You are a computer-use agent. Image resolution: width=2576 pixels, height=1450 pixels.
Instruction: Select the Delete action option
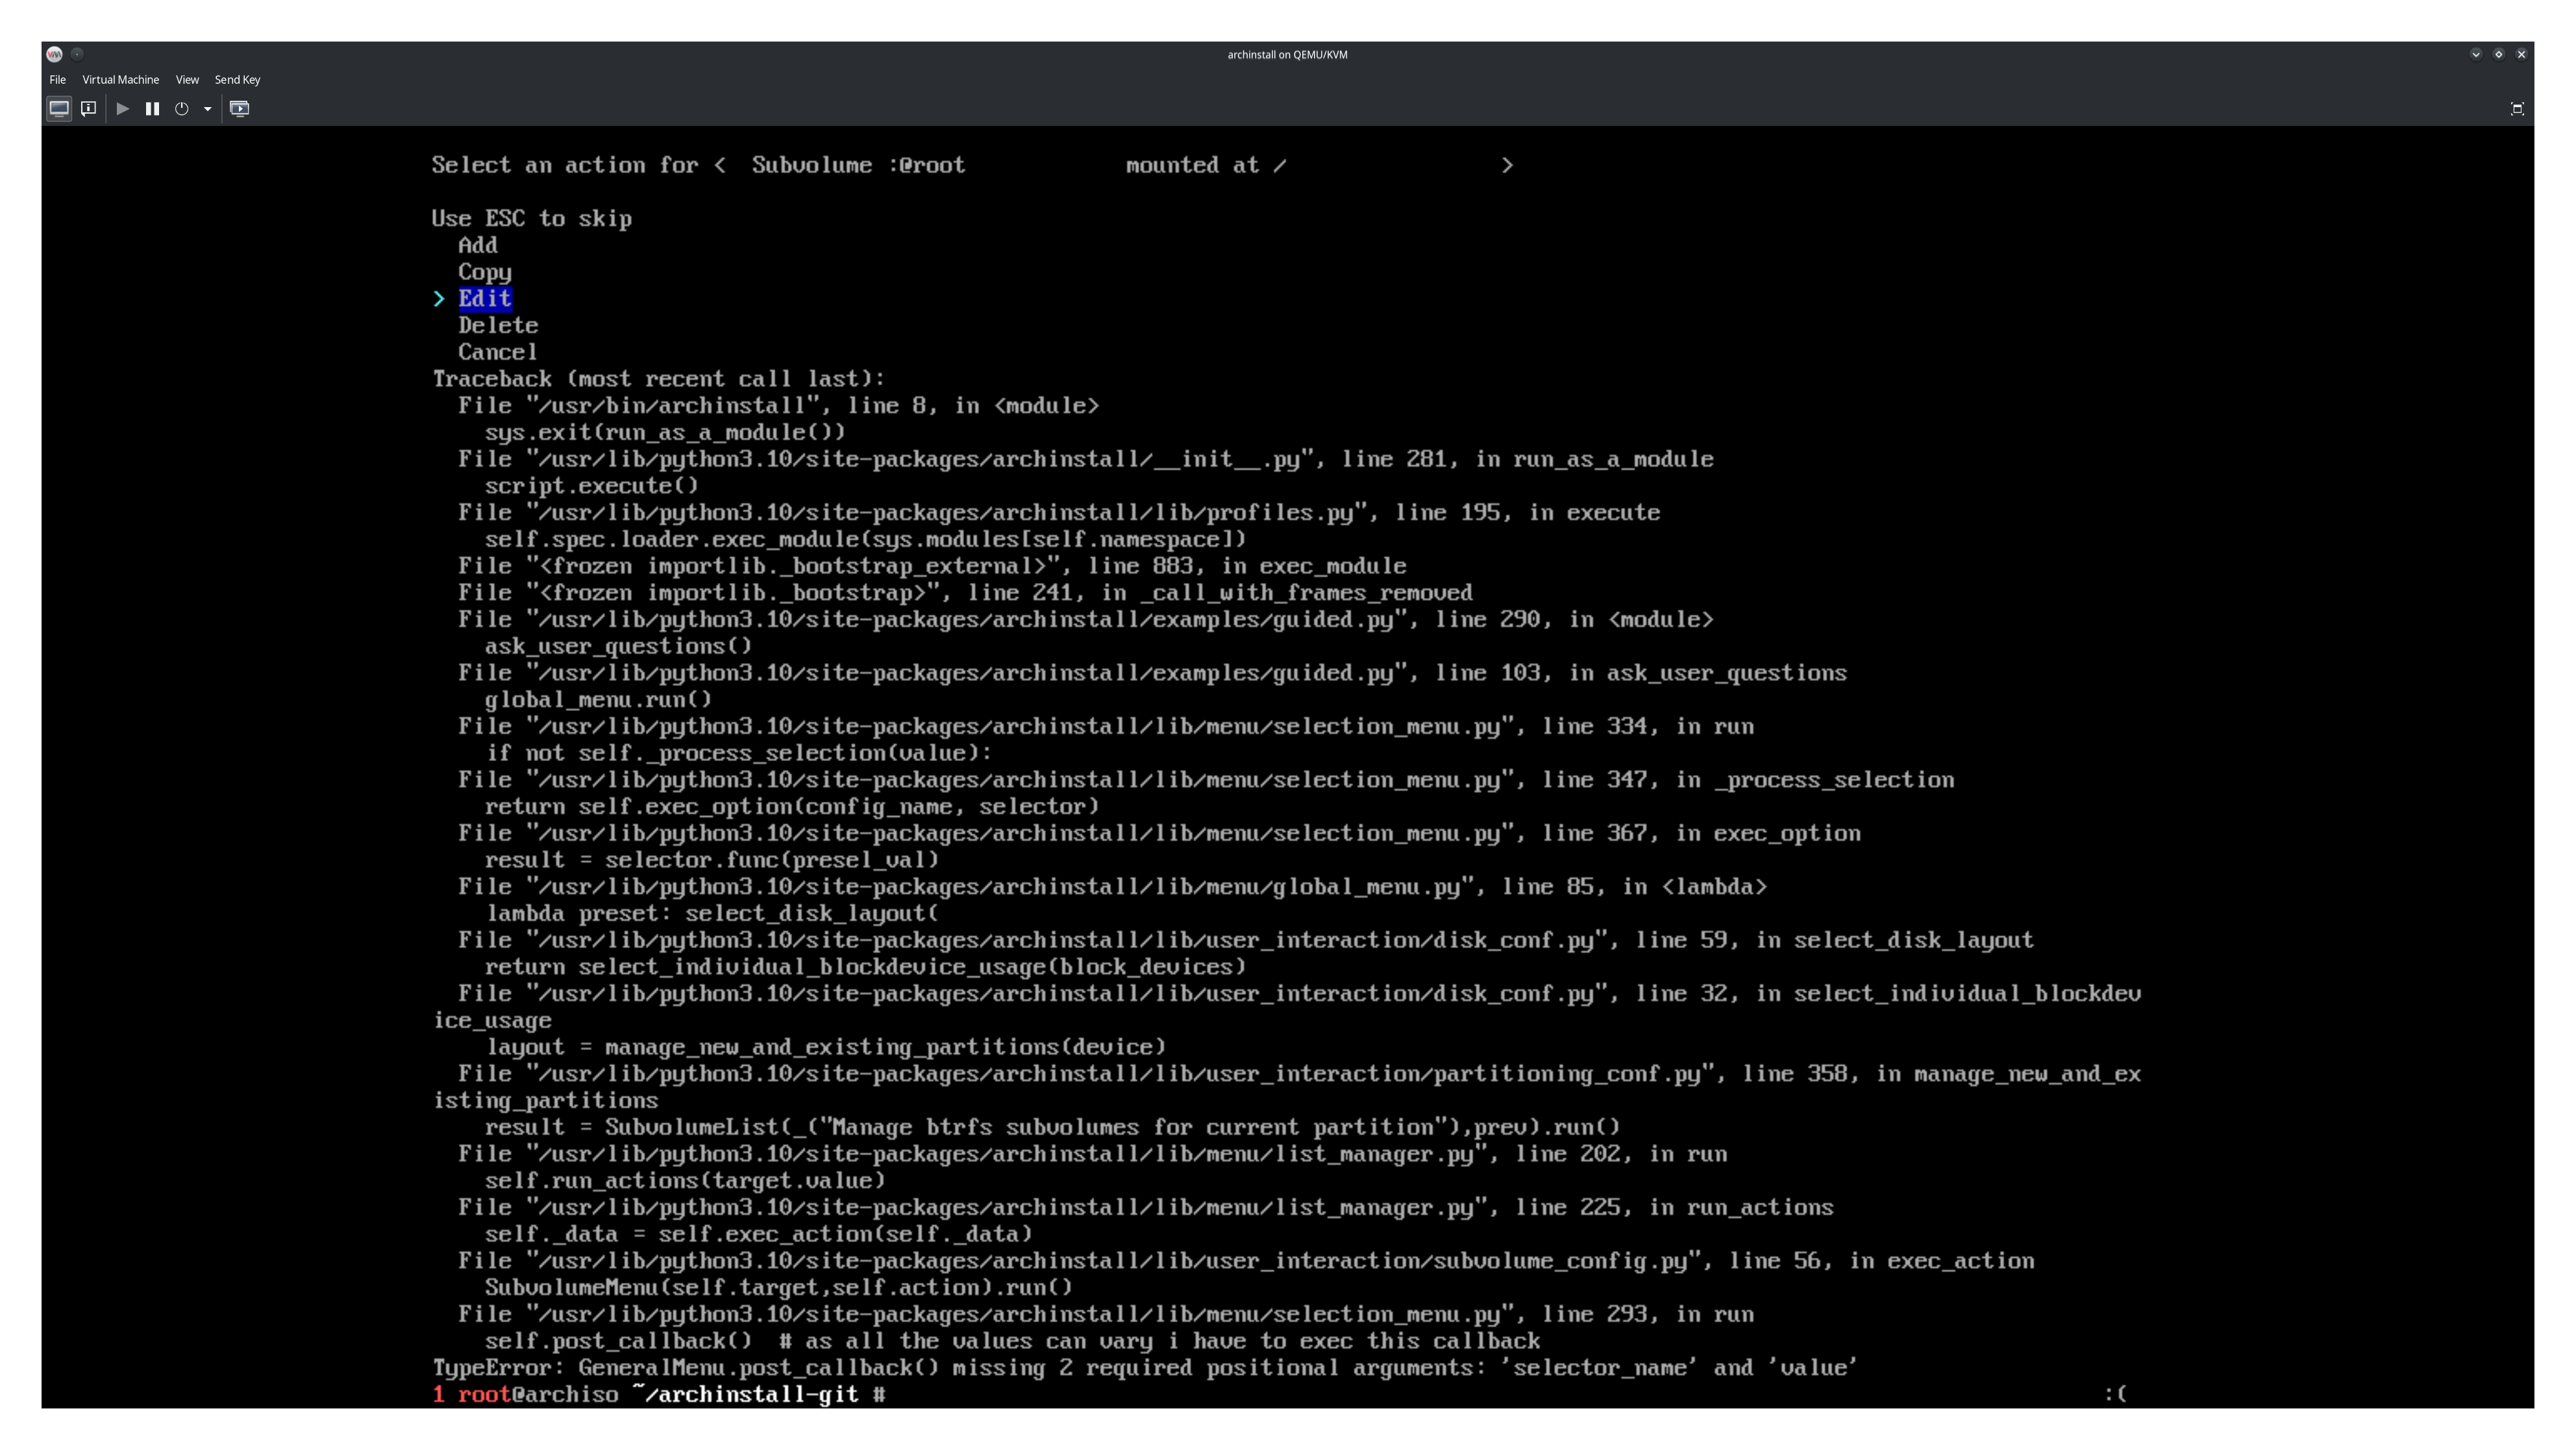498,324
